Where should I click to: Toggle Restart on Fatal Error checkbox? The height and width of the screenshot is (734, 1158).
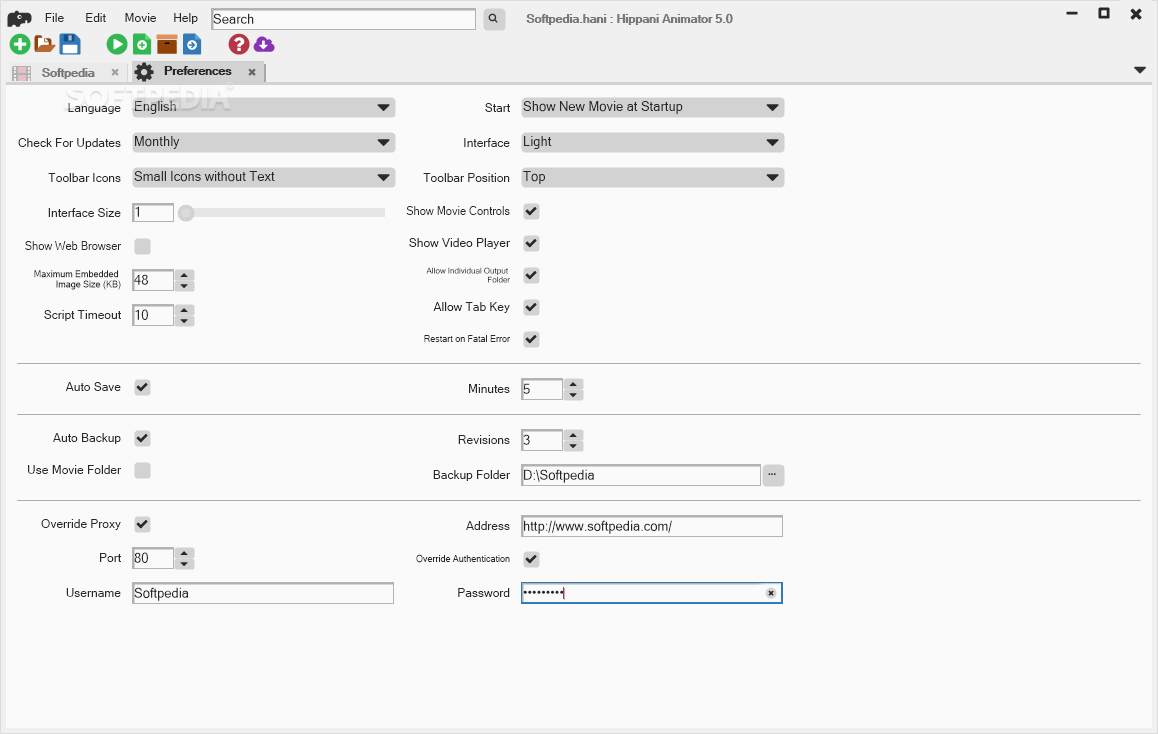click(531, 339)
